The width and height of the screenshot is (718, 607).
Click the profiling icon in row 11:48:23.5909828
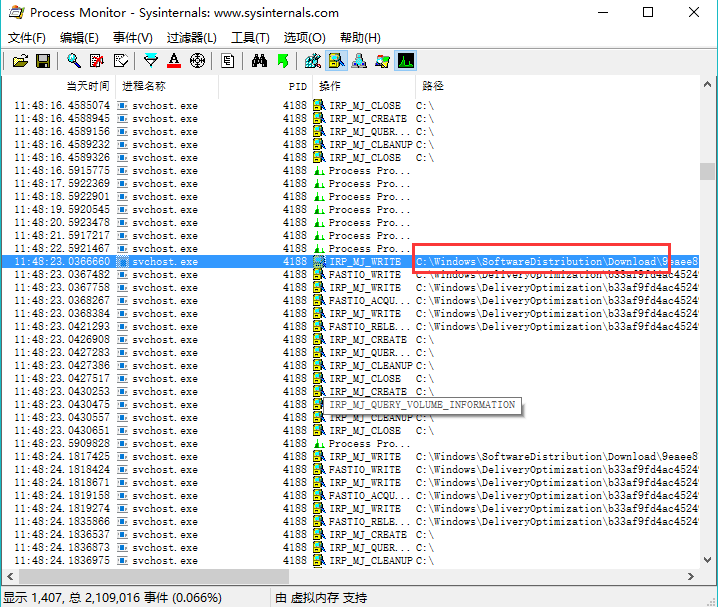click(319, 444)
